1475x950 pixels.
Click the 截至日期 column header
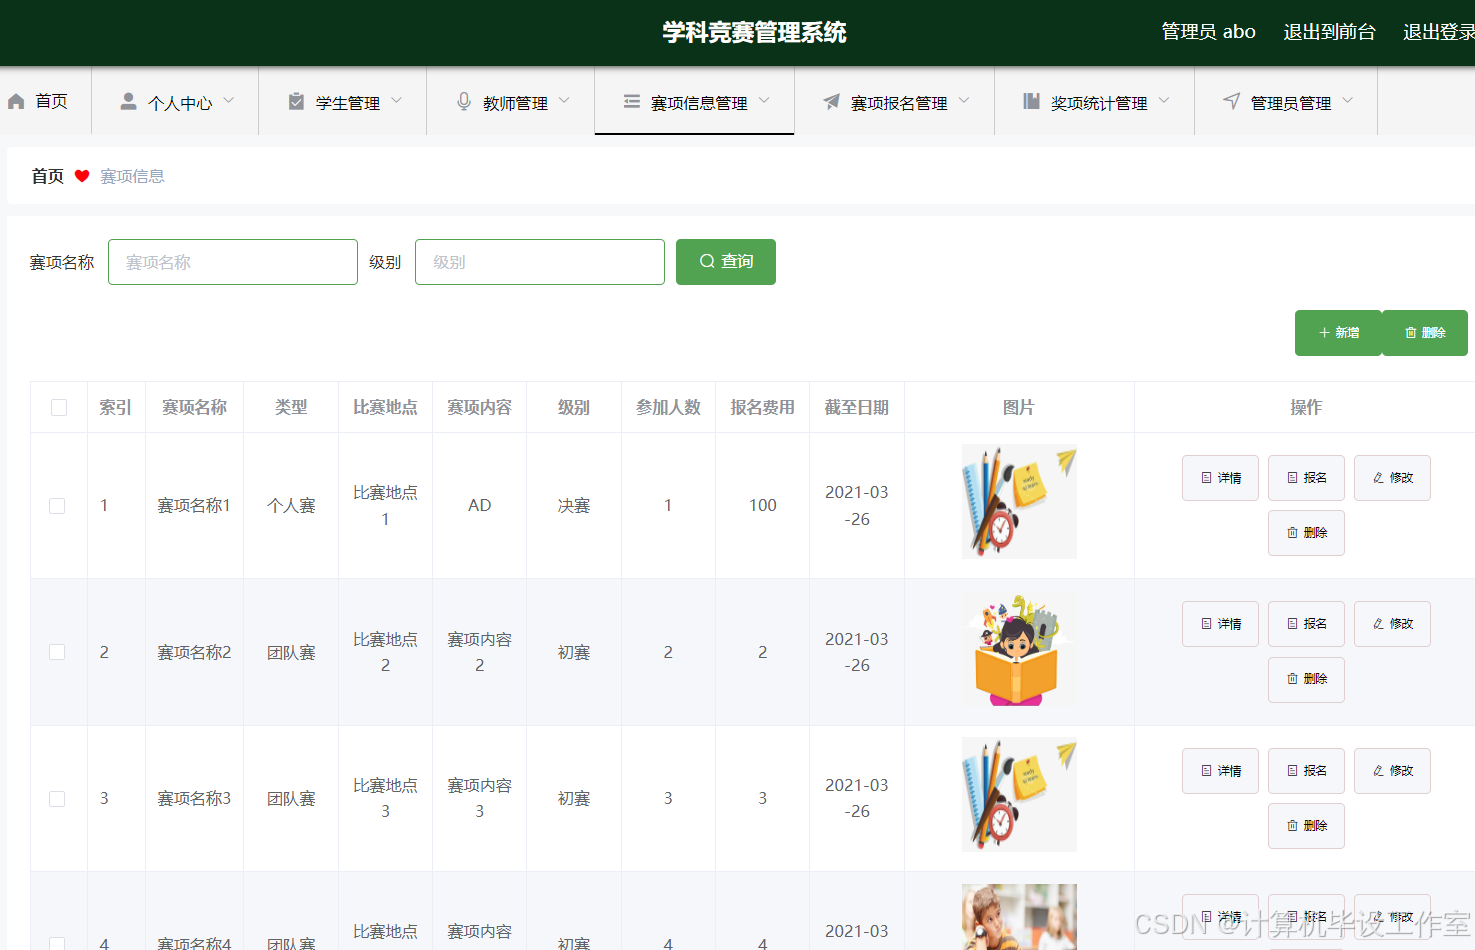pyautogui.click(x=857, y=407)
